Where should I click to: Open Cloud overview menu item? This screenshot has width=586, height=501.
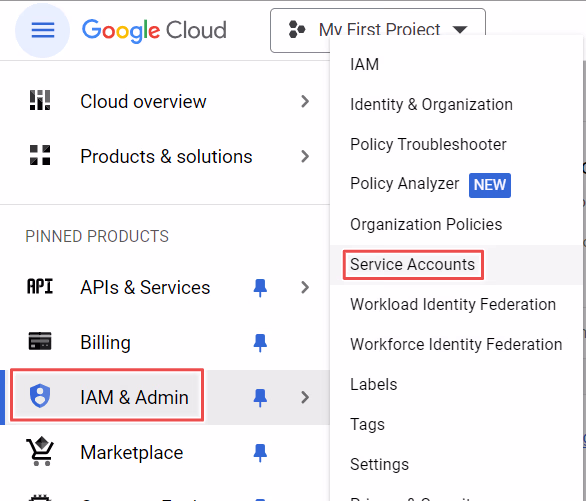[143, 102]
